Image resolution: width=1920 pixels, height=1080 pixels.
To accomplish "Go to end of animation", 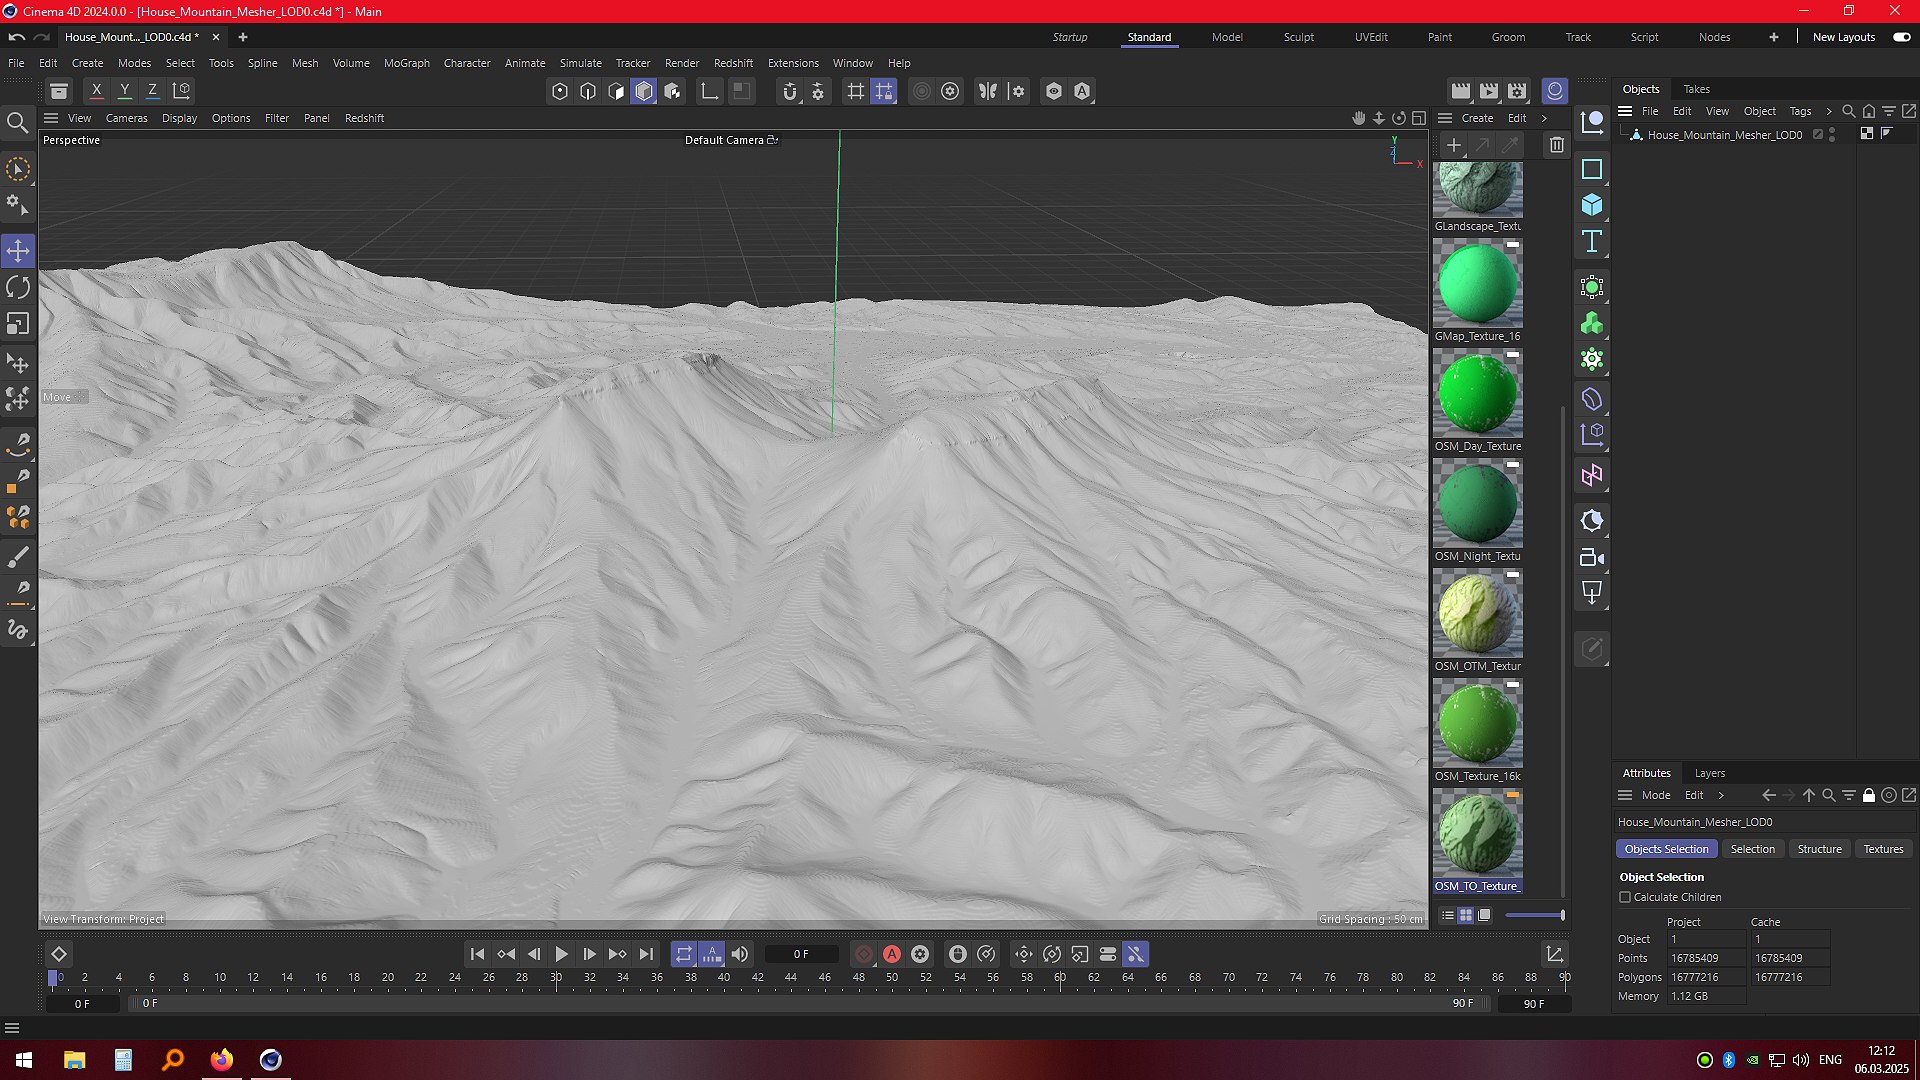I will point(646,954).
